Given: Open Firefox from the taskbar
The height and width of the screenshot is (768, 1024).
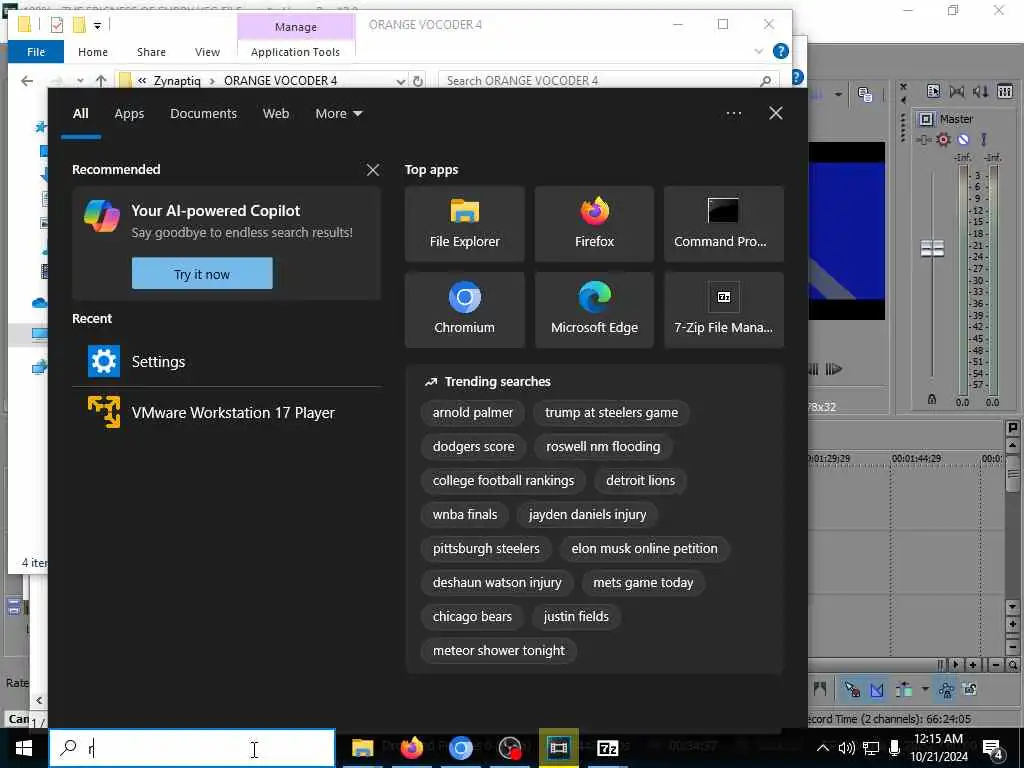Looking at the screenshot, I should [411, 748].
